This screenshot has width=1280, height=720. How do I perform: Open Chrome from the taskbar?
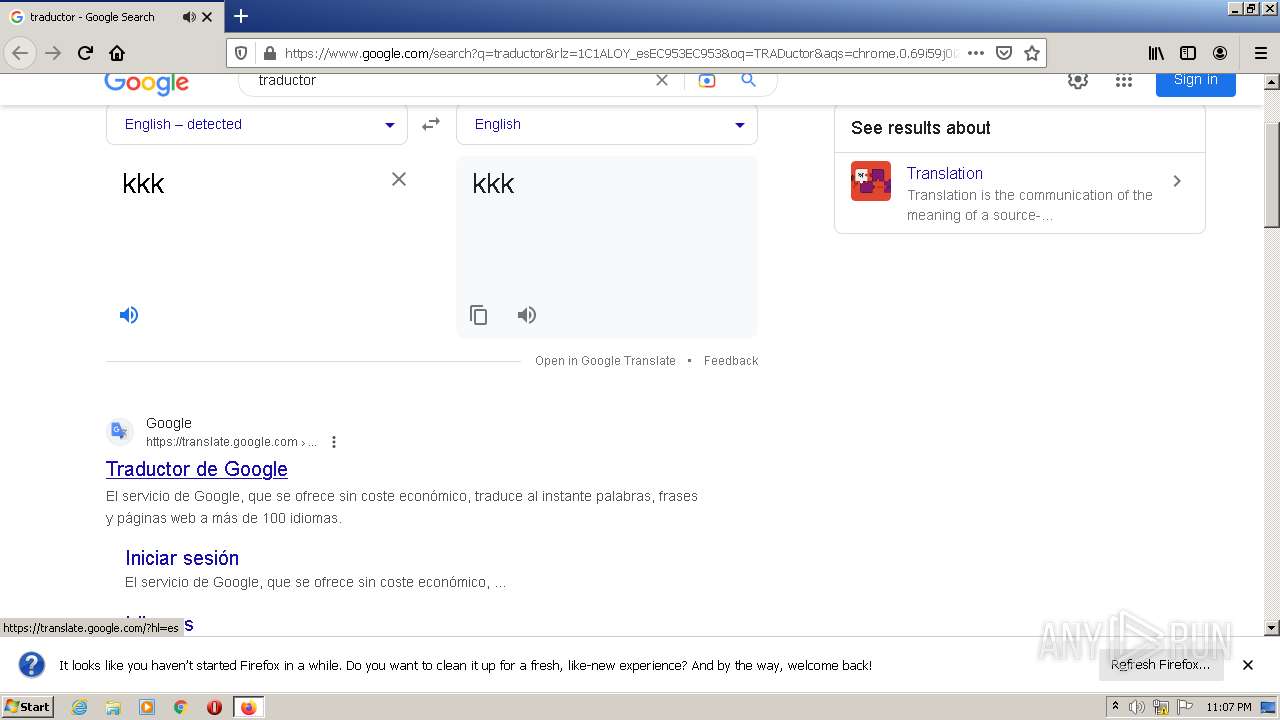[x=181, y=707]
